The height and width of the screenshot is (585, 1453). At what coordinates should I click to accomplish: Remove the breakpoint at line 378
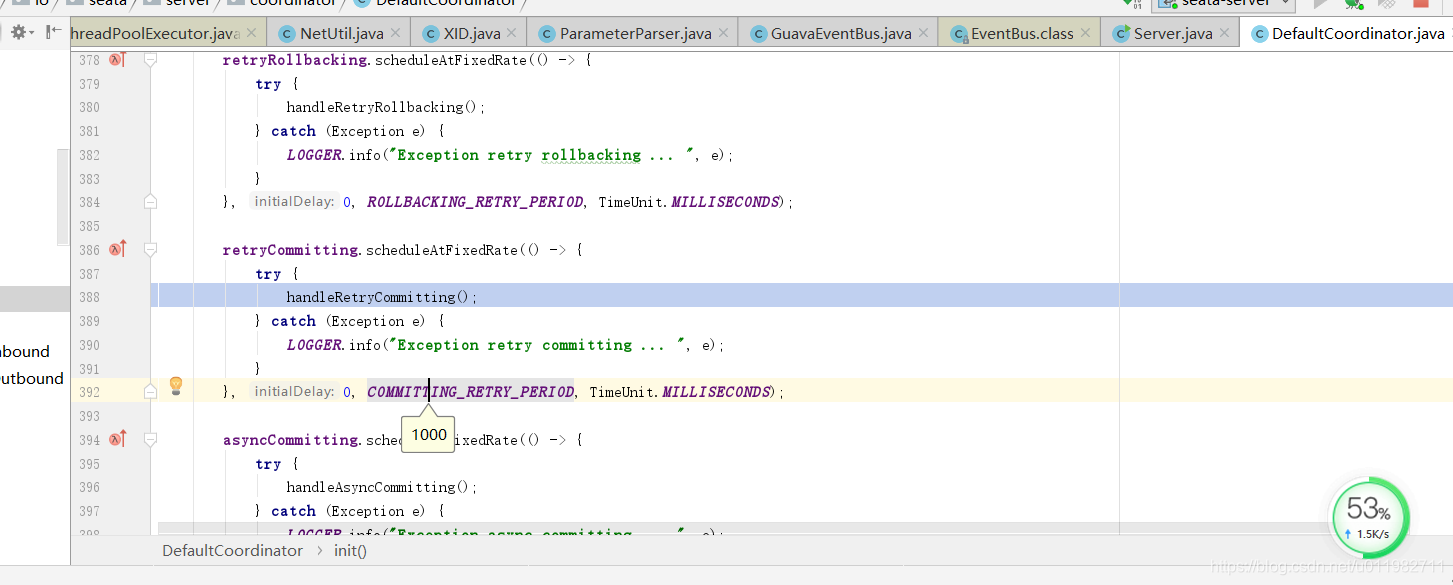point(116,59)
